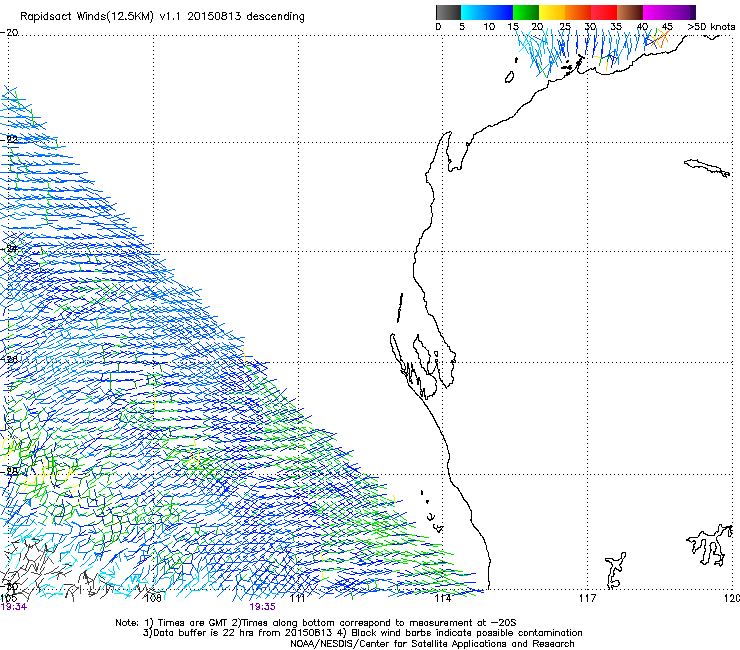Click the purple "19:34" time stamp
The image size is (740, 650).
(x=14, y=607)
